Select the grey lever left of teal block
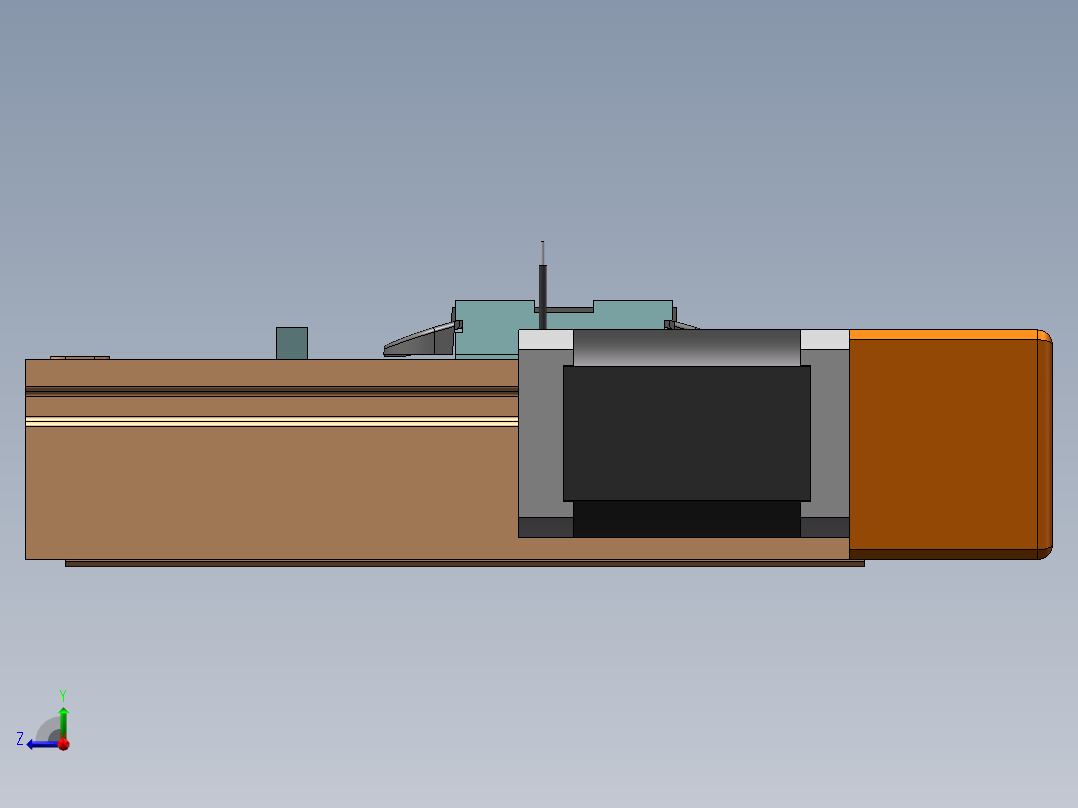The width and height of the screenshot is (1078, 808). click(x=419, y=340)
